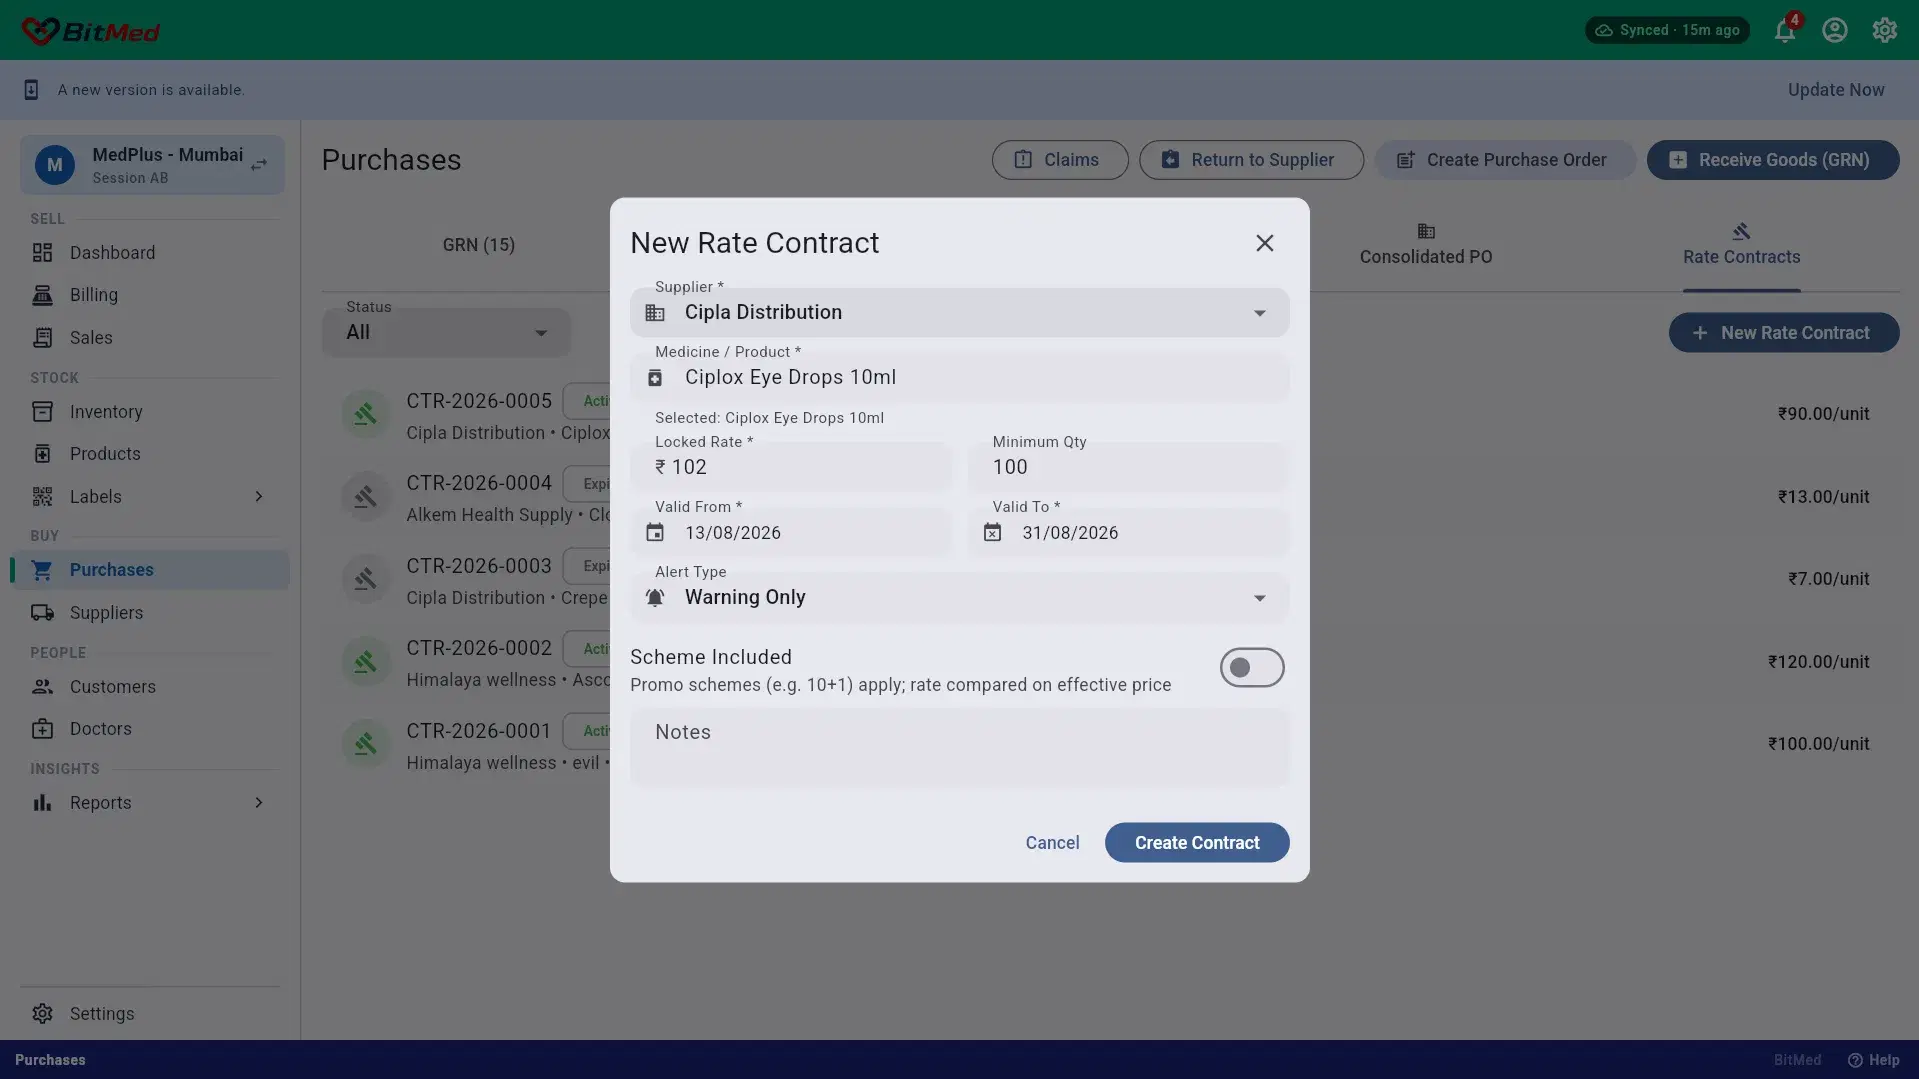Click contract CTR-2026-0003 row title
Viewport: 1919px width, 1079px height.
tap(479, 566)
